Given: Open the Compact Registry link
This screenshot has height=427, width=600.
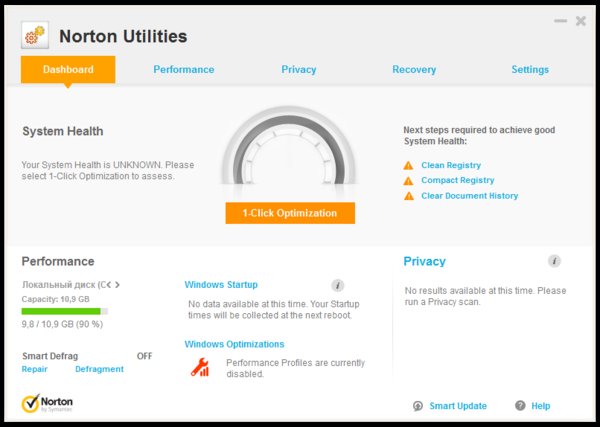Looking at the screenshot, I should 457,180.
